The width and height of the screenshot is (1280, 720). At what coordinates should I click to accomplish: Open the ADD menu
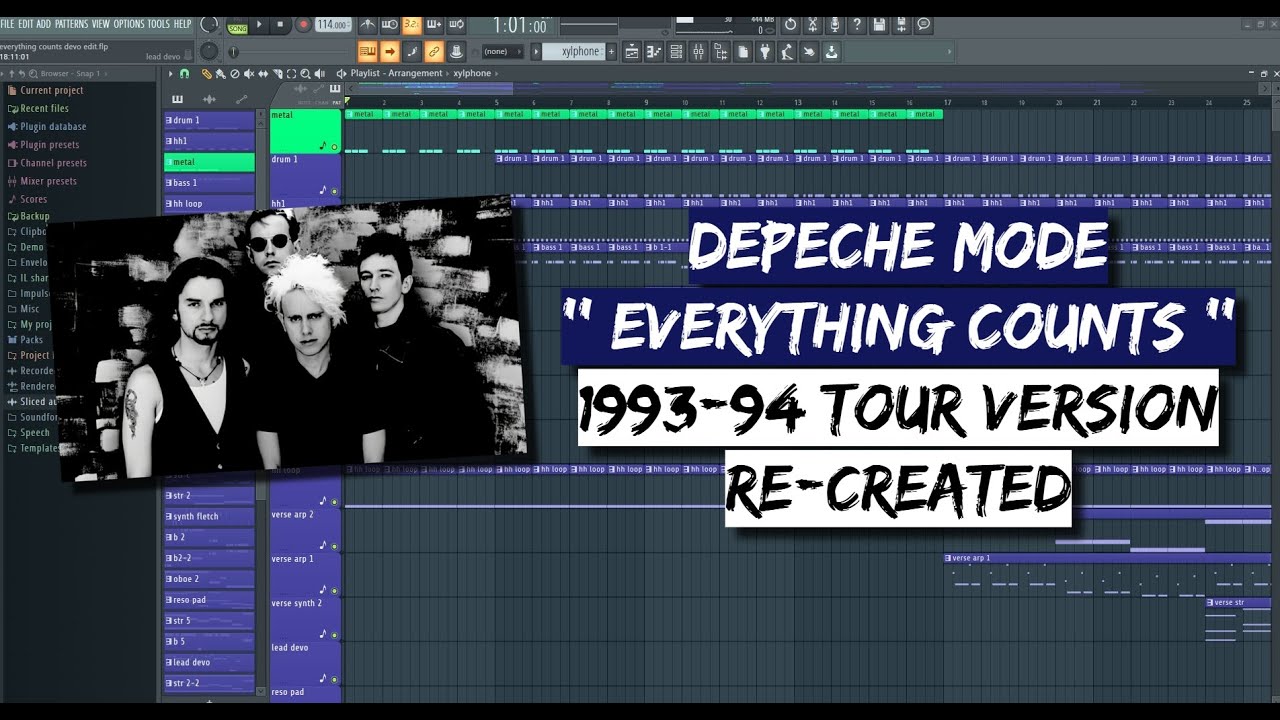[x=44, y=24]
